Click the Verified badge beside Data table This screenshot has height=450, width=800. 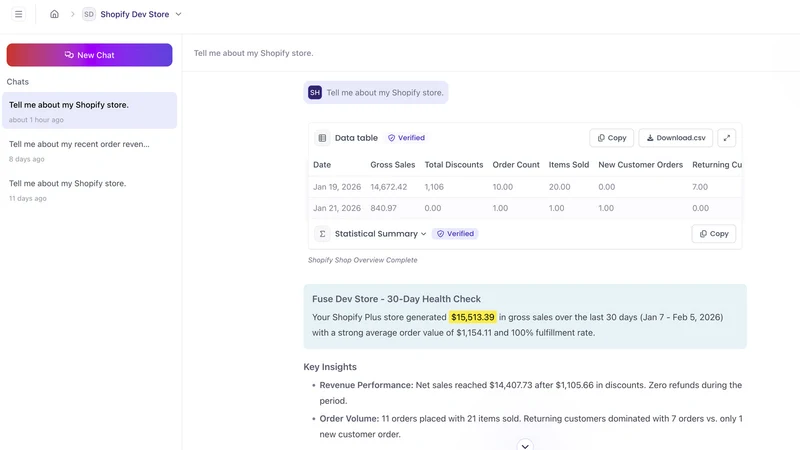(406, 138)
